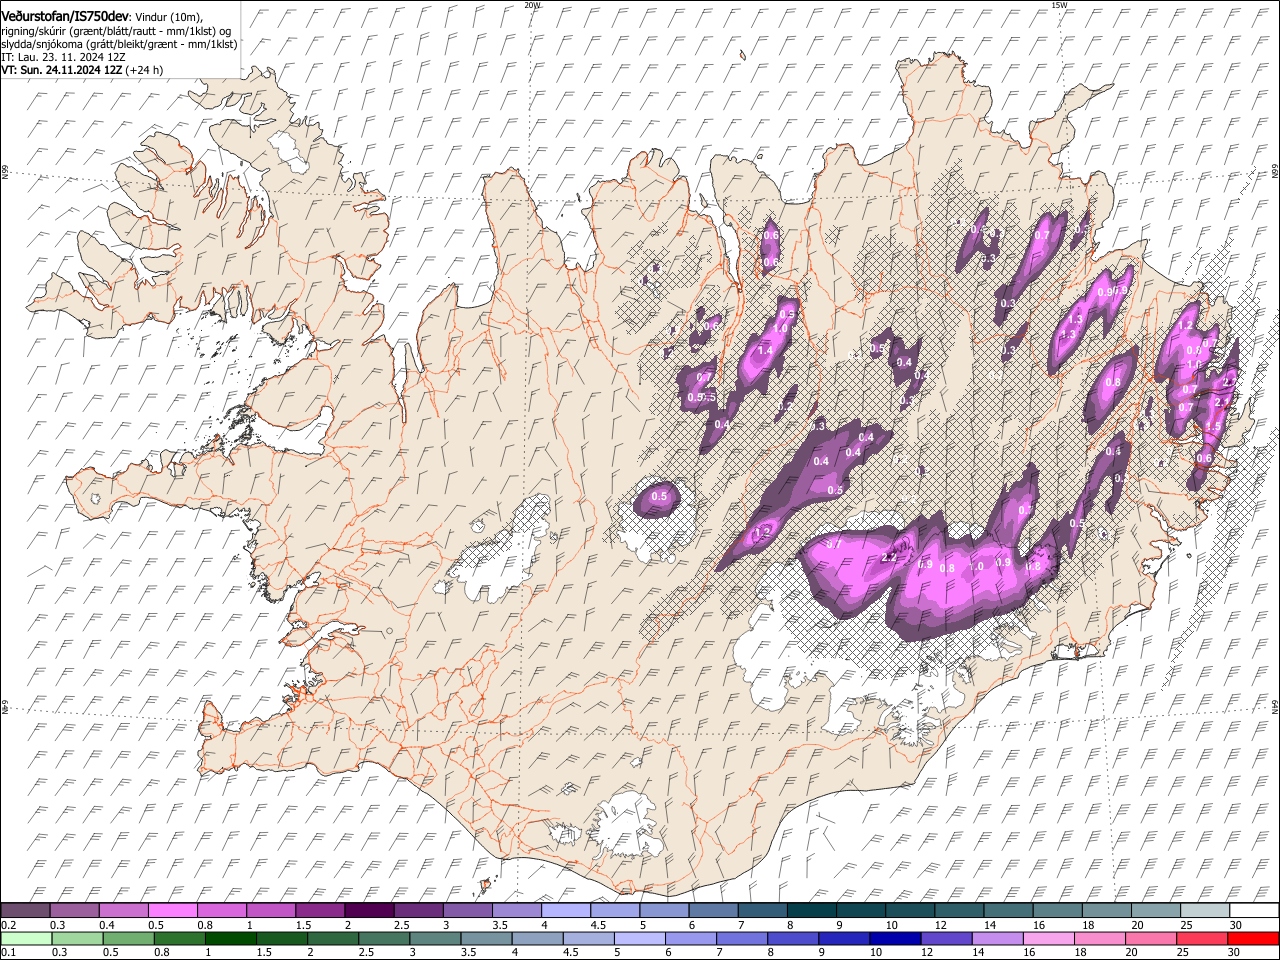Click the 1.4 precipitation value on the map
This screenshot has width=1280, height=960.
point(765,351)
